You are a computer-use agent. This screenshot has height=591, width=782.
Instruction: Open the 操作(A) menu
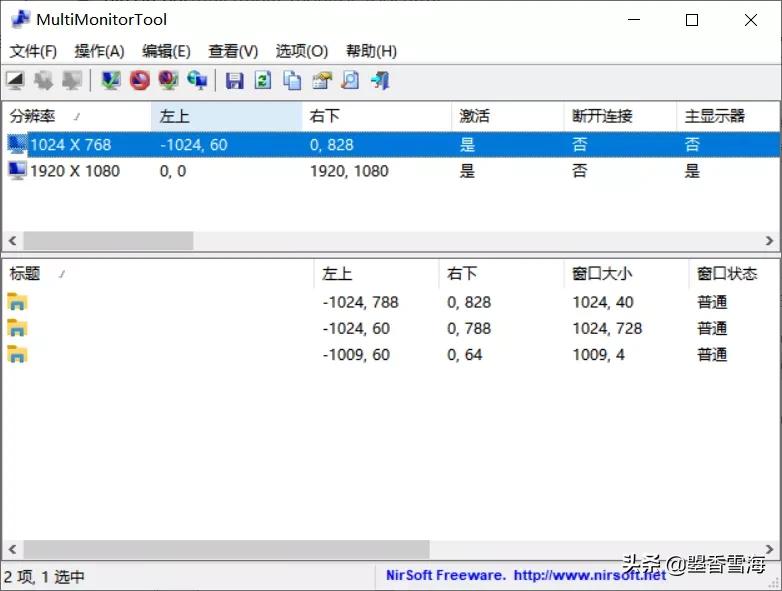click(x=99, y=51)
